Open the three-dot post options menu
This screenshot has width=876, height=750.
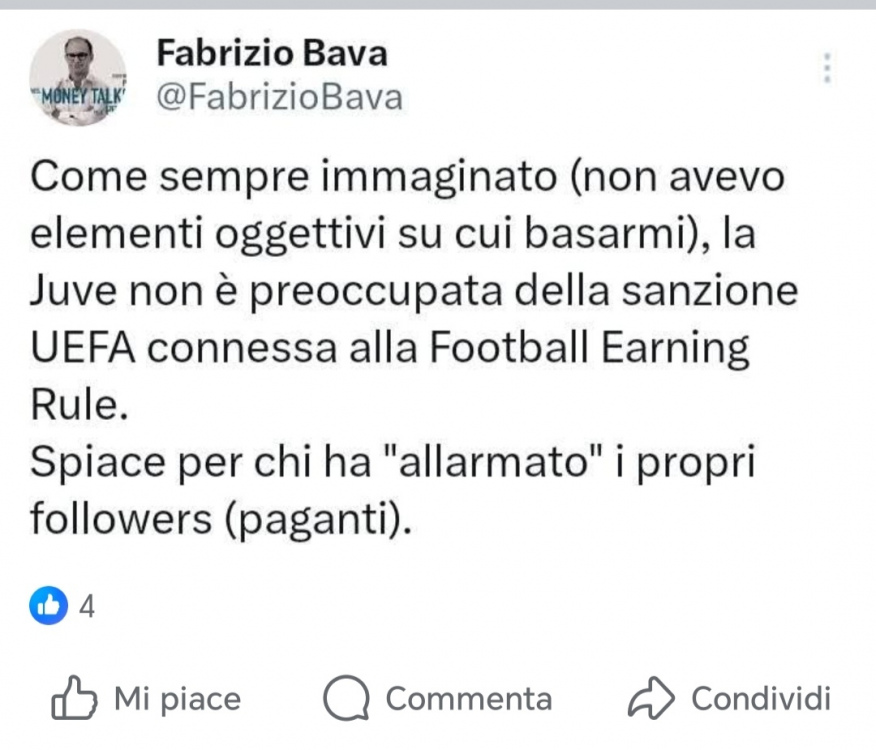827,67
